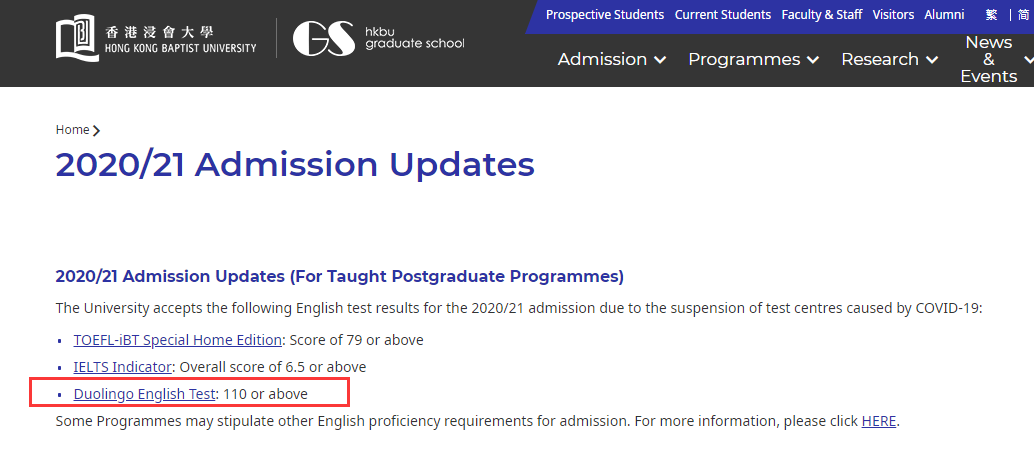Go to Prospective Students page

[605, 15]
